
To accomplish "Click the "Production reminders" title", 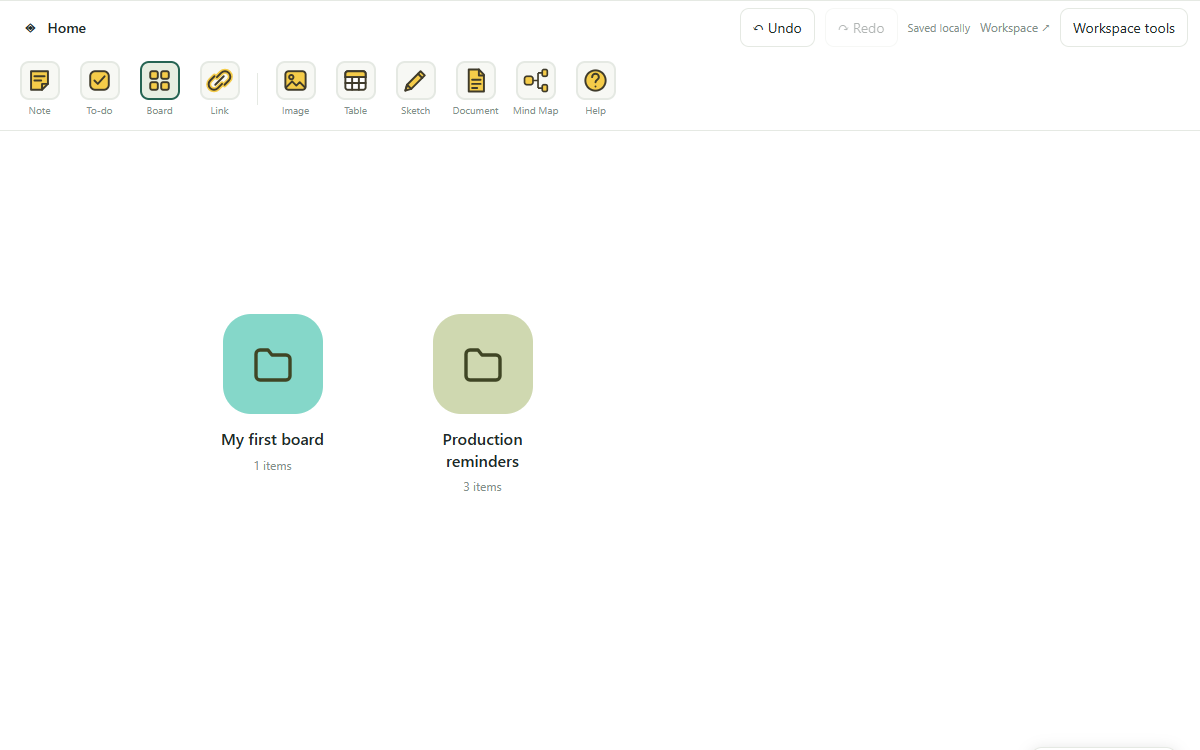I will tap(483, 451).
